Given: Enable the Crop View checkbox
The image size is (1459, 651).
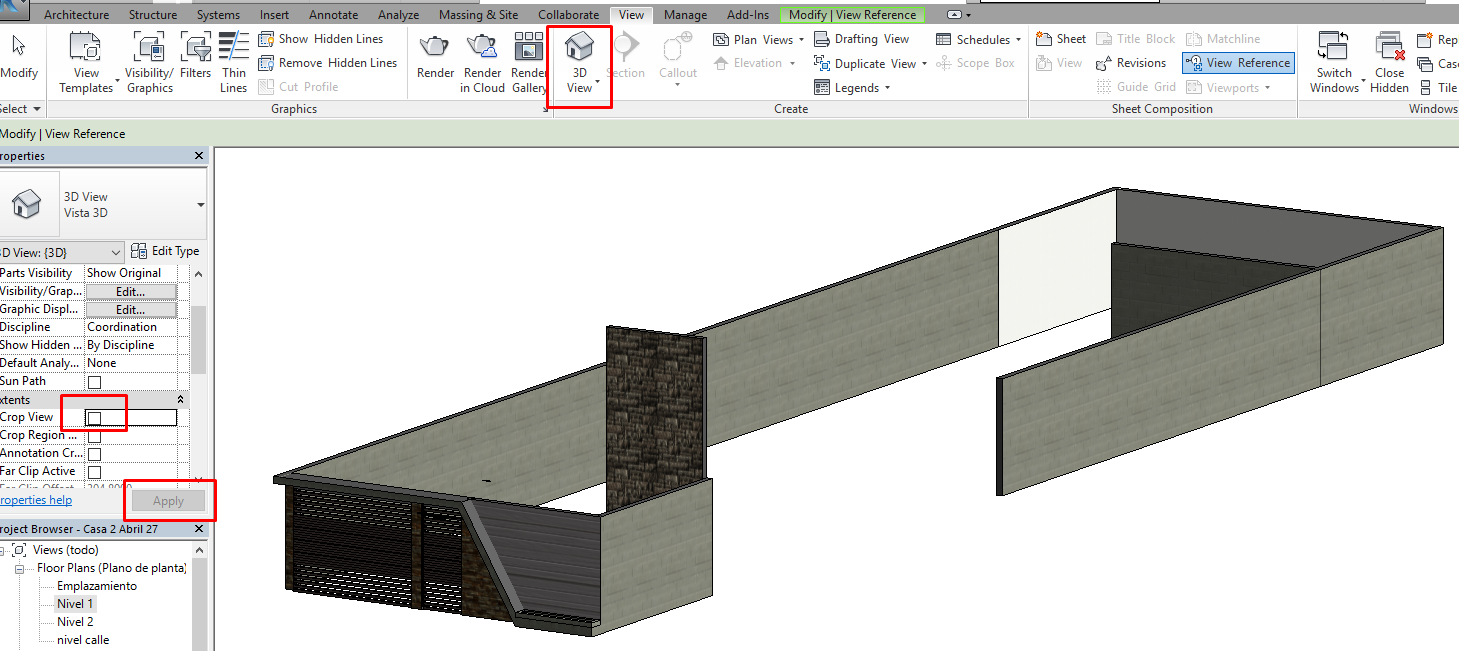Looking at the screenshot, I should [95, 418].
